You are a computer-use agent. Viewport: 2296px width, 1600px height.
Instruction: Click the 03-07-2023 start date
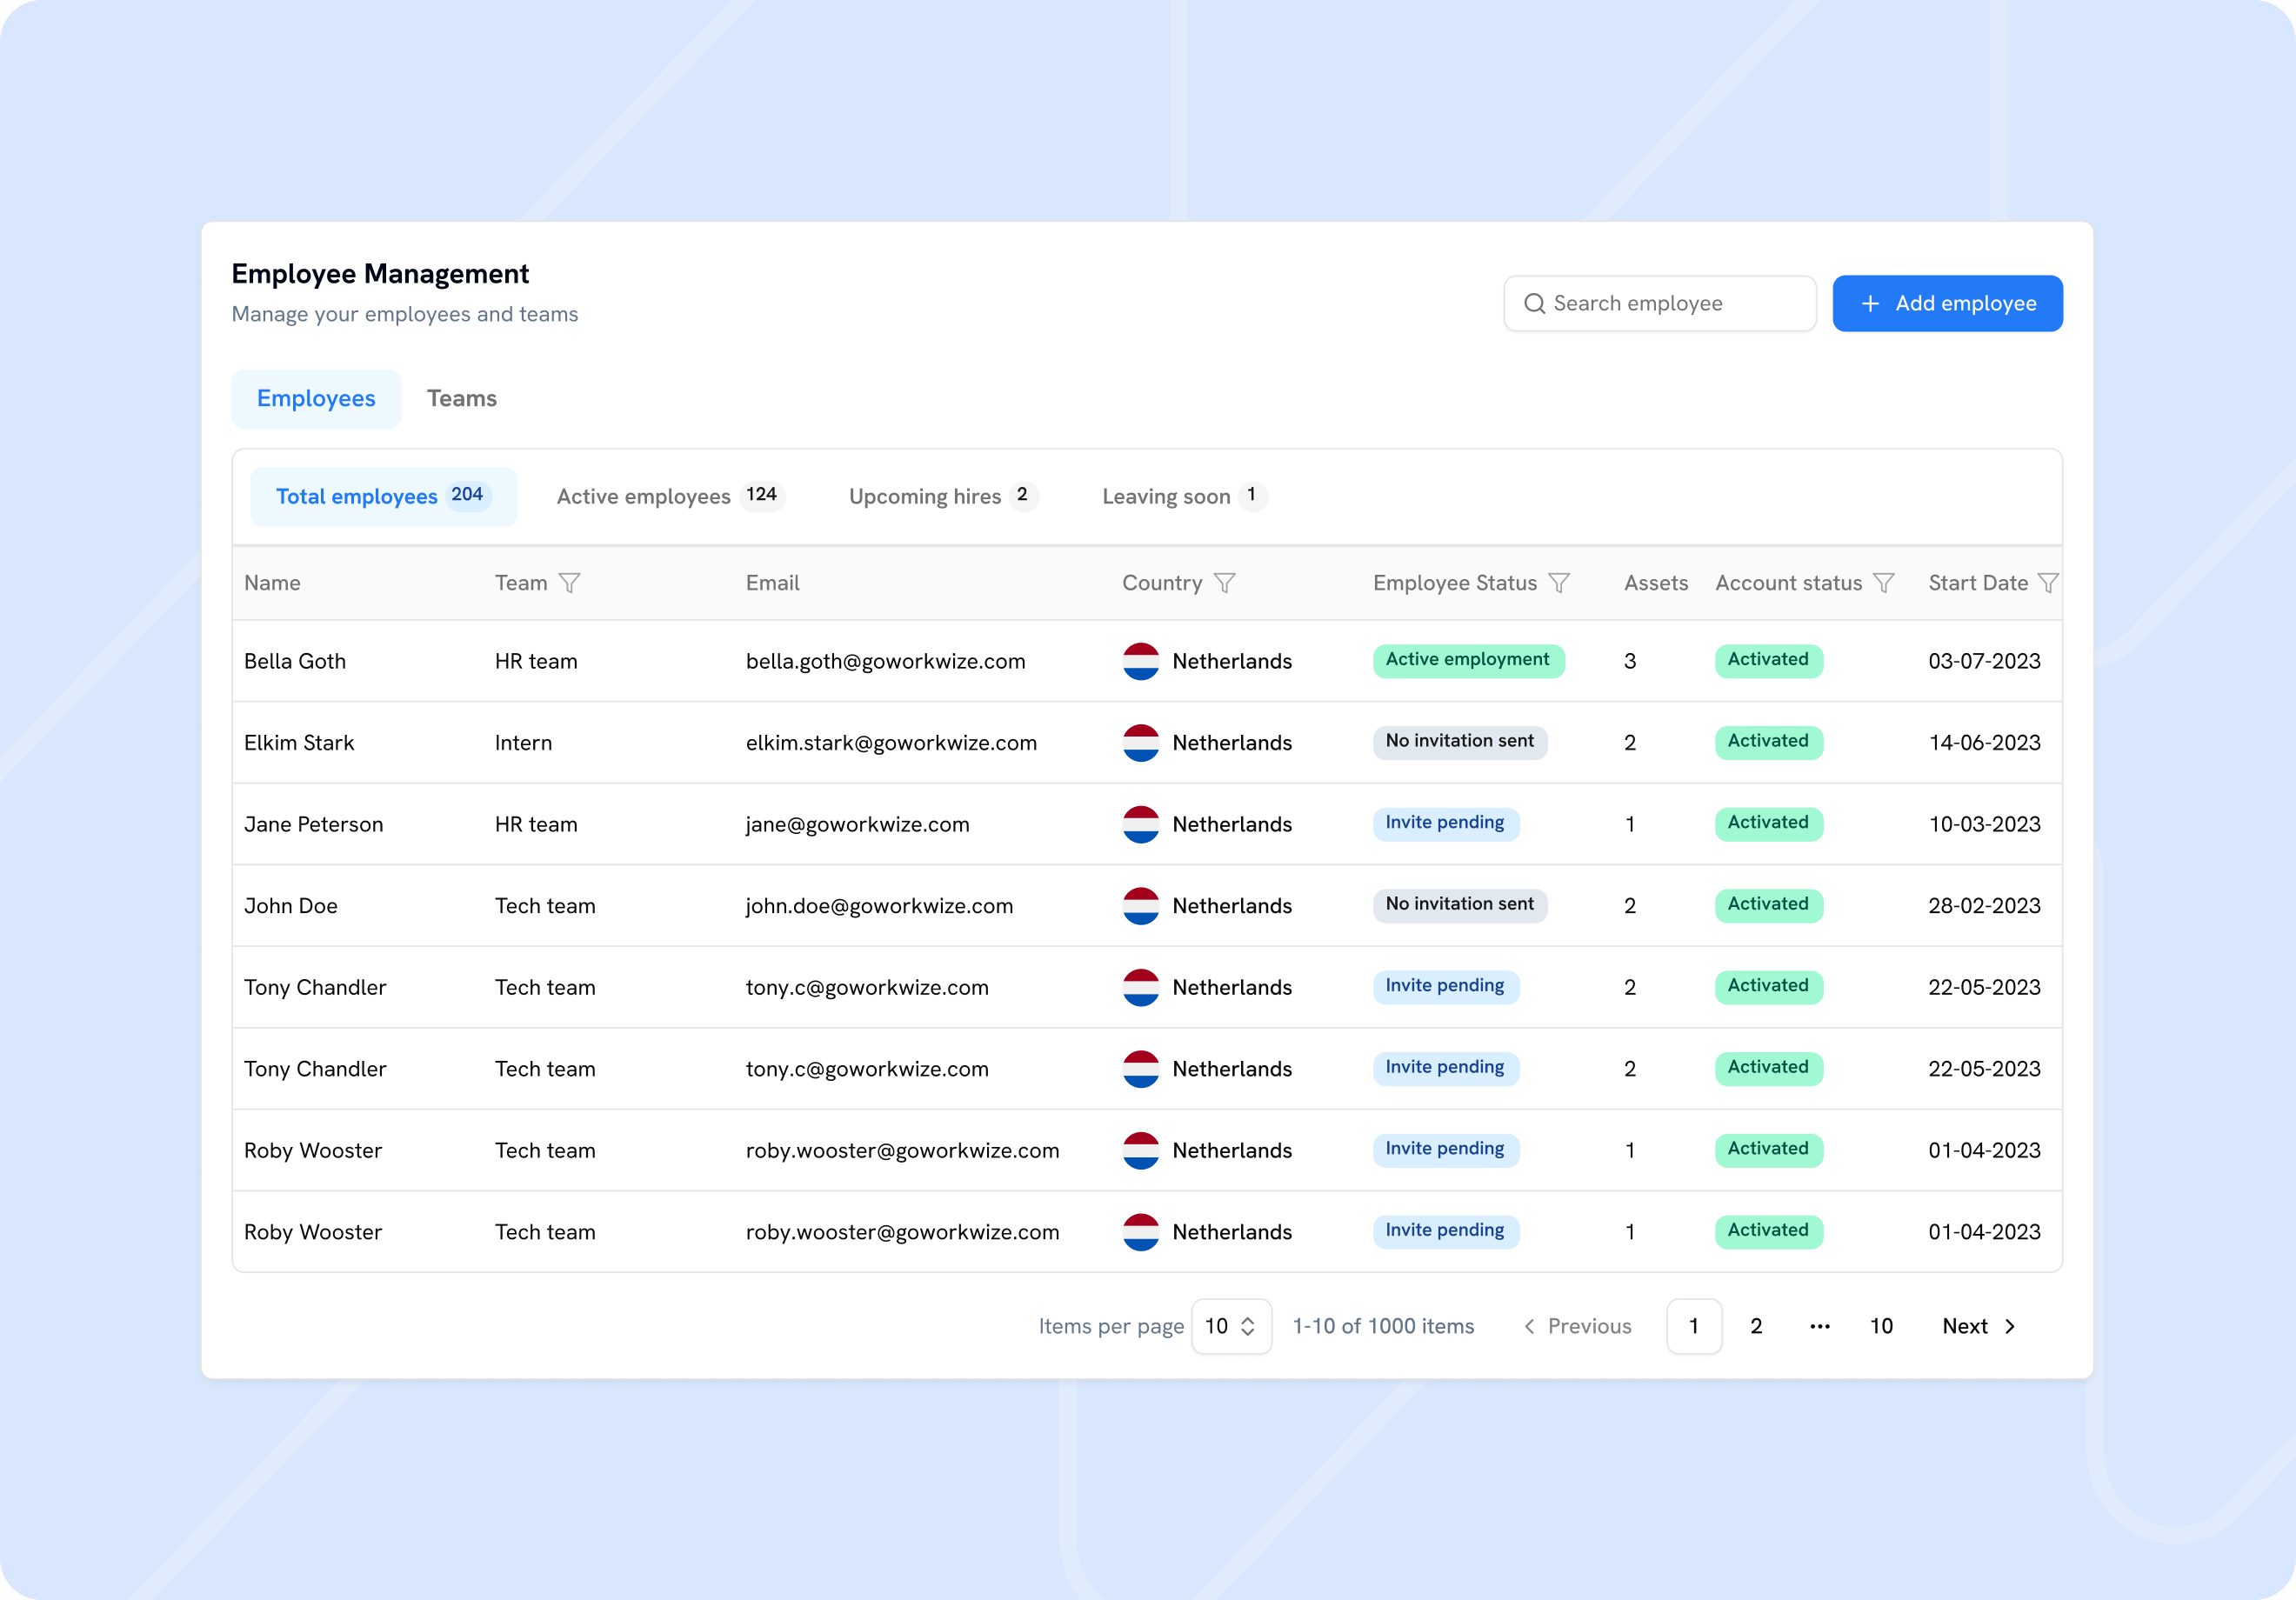tap(1984, 661)
